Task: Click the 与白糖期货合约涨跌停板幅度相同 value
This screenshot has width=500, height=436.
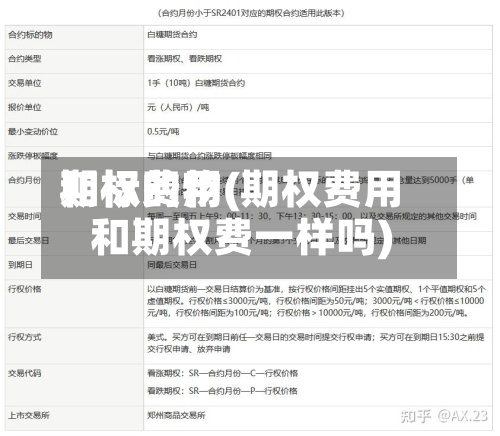Action: point(210,155)
